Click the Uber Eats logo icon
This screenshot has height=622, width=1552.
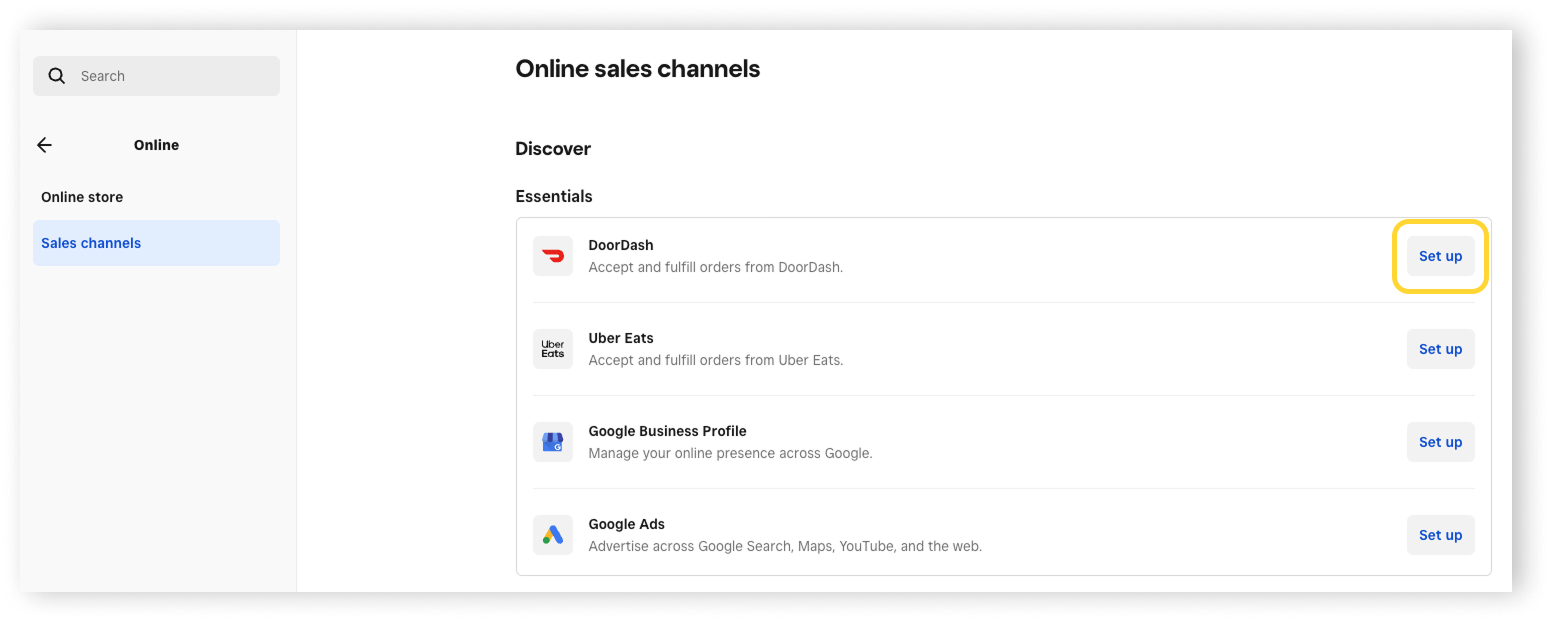pos(553,349)
